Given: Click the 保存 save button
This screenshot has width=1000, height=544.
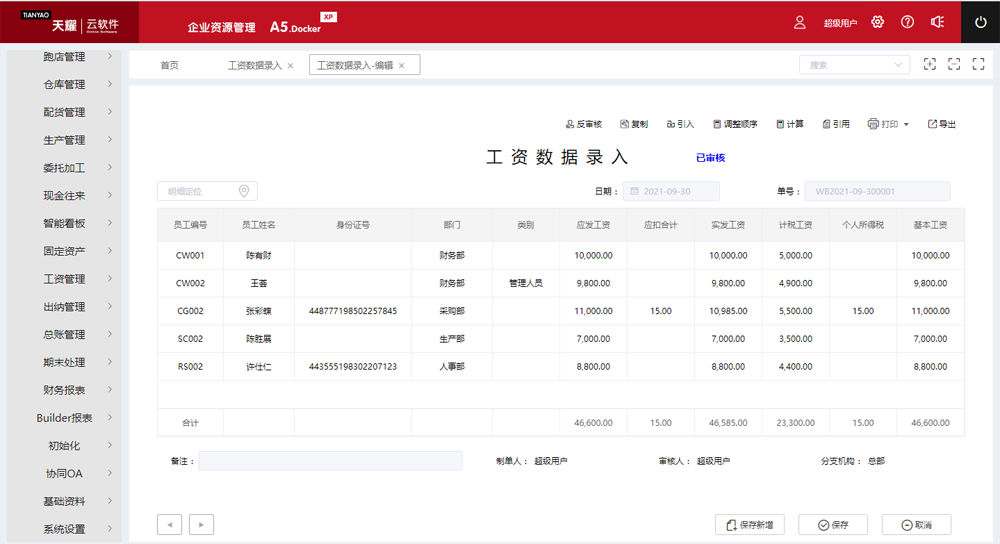Looking at the screenshot, I should click(832, 525).
